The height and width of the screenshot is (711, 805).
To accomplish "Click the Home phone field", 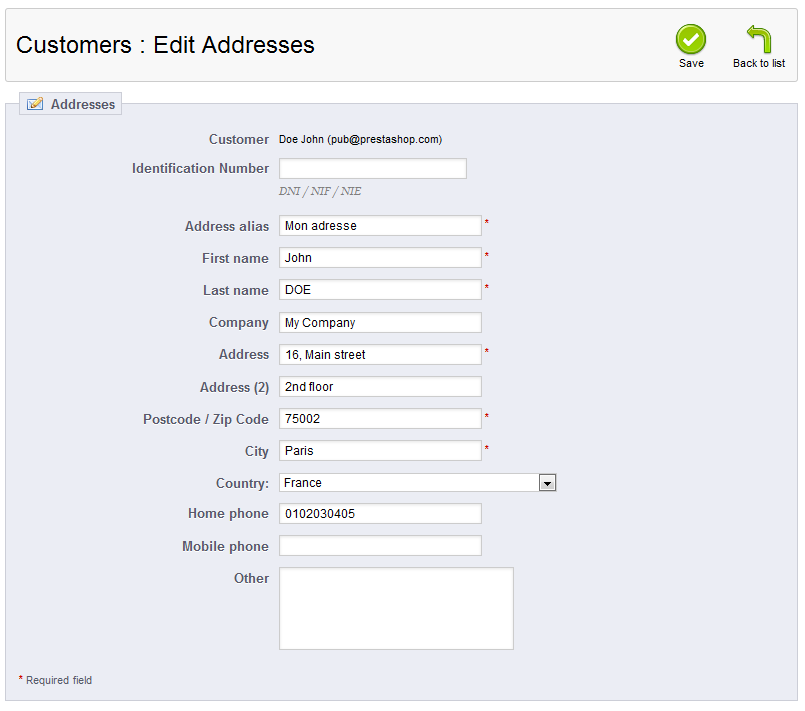I will [380, 514].
